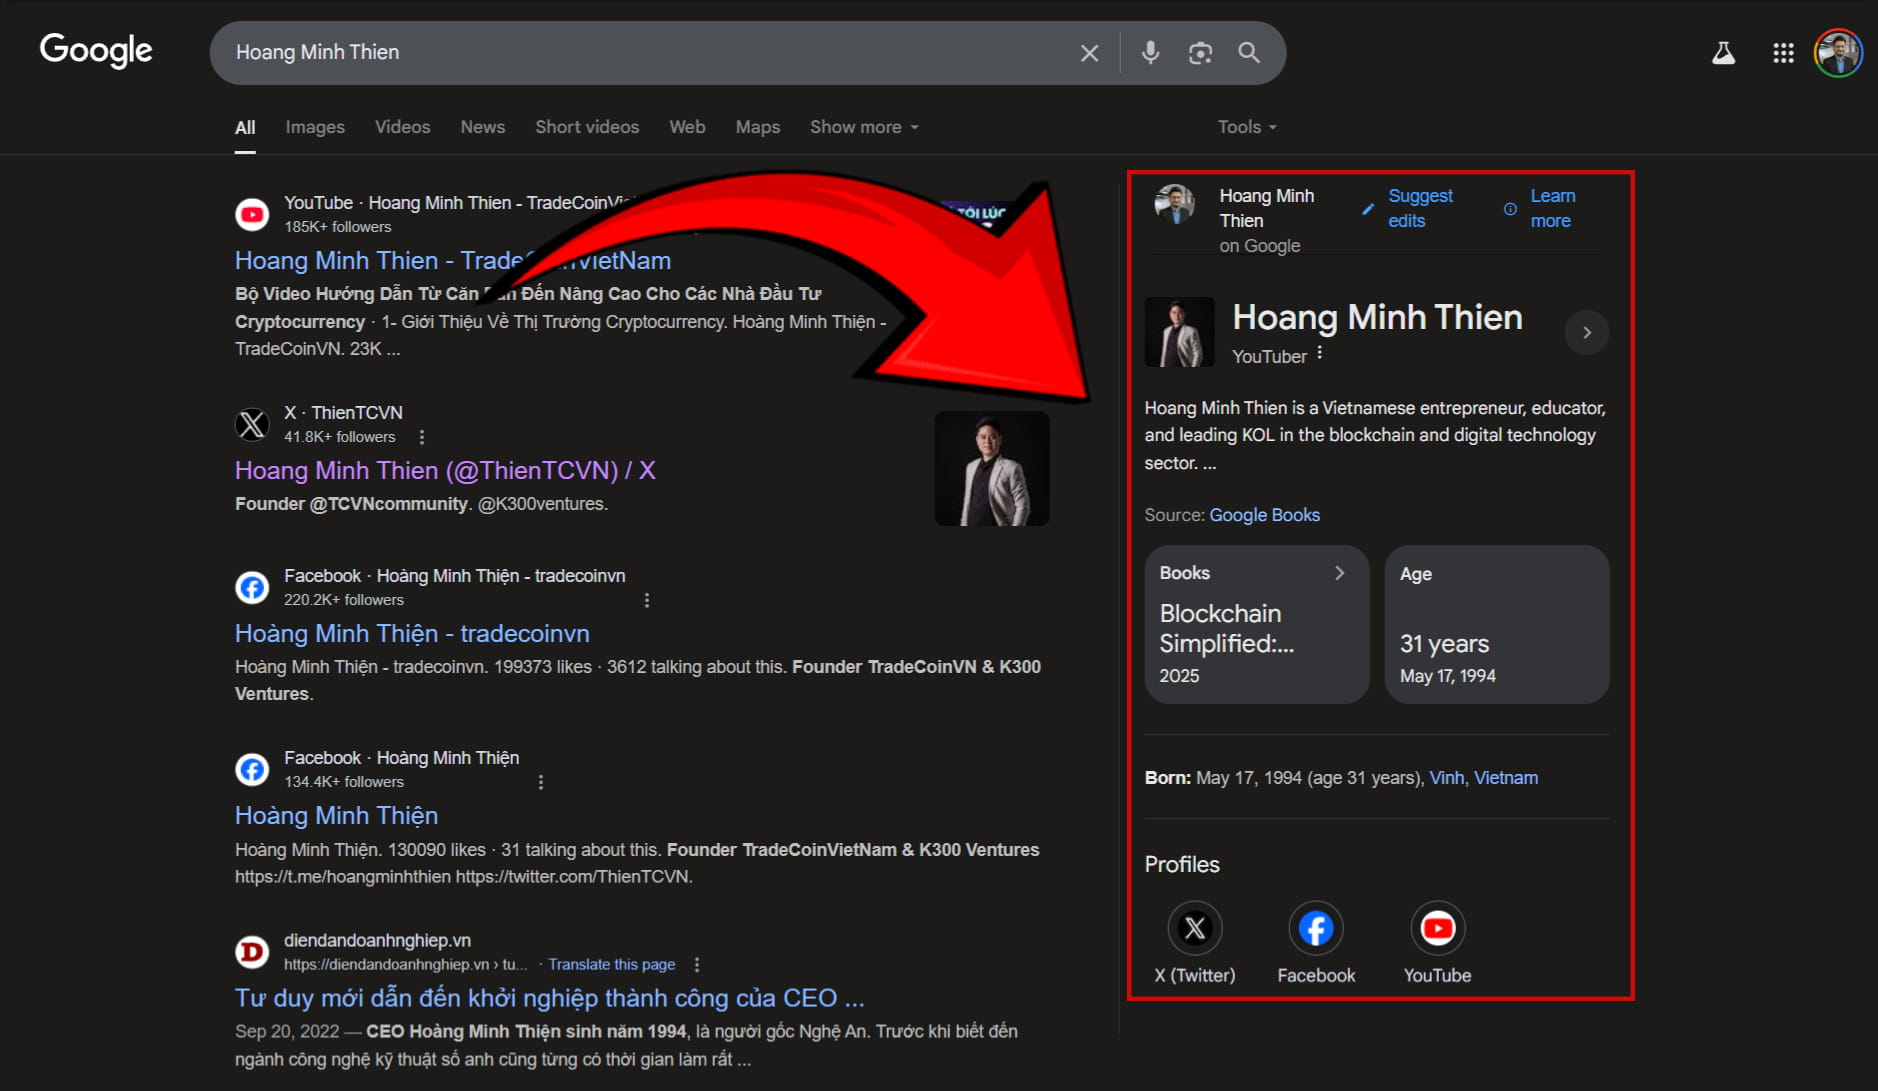
Task: Open the Google apps grid
Action: 1783,53
